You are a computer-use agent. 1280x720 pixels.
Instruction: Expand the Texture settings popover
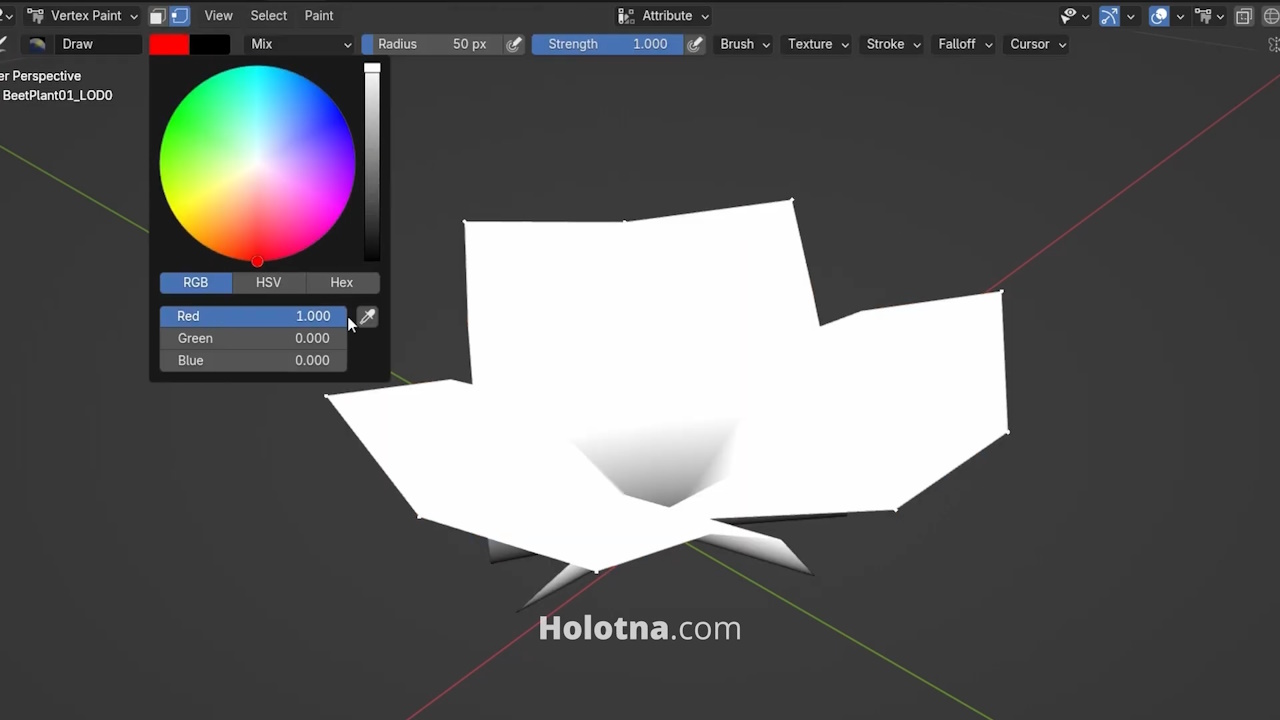pos(818,44)
